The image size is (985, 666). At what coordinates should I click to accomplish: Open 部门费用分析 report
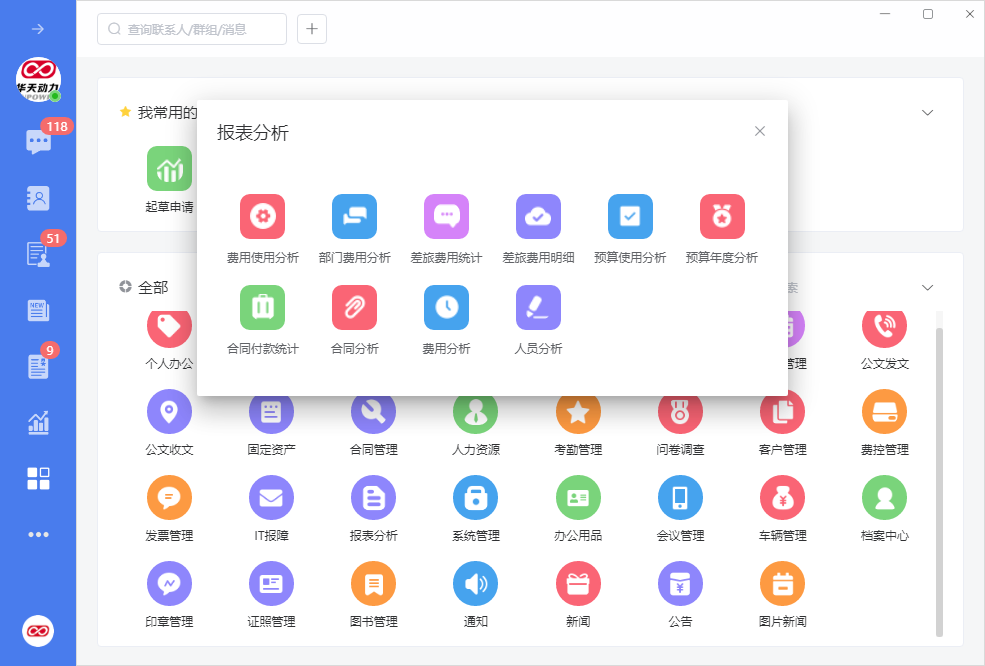354,216
